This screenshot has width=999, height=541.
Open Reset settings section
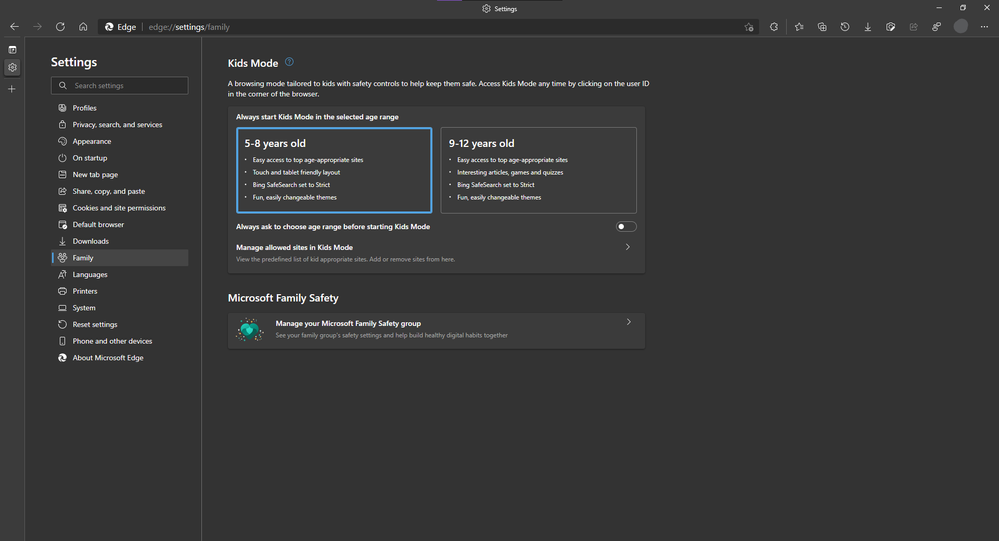[120, 324]
